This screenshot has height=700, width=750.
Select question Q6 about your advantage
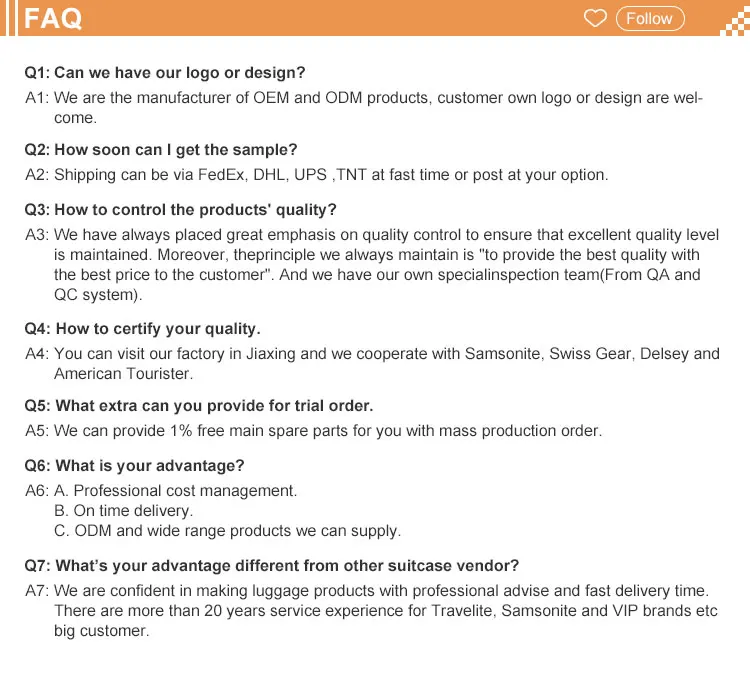134,466
